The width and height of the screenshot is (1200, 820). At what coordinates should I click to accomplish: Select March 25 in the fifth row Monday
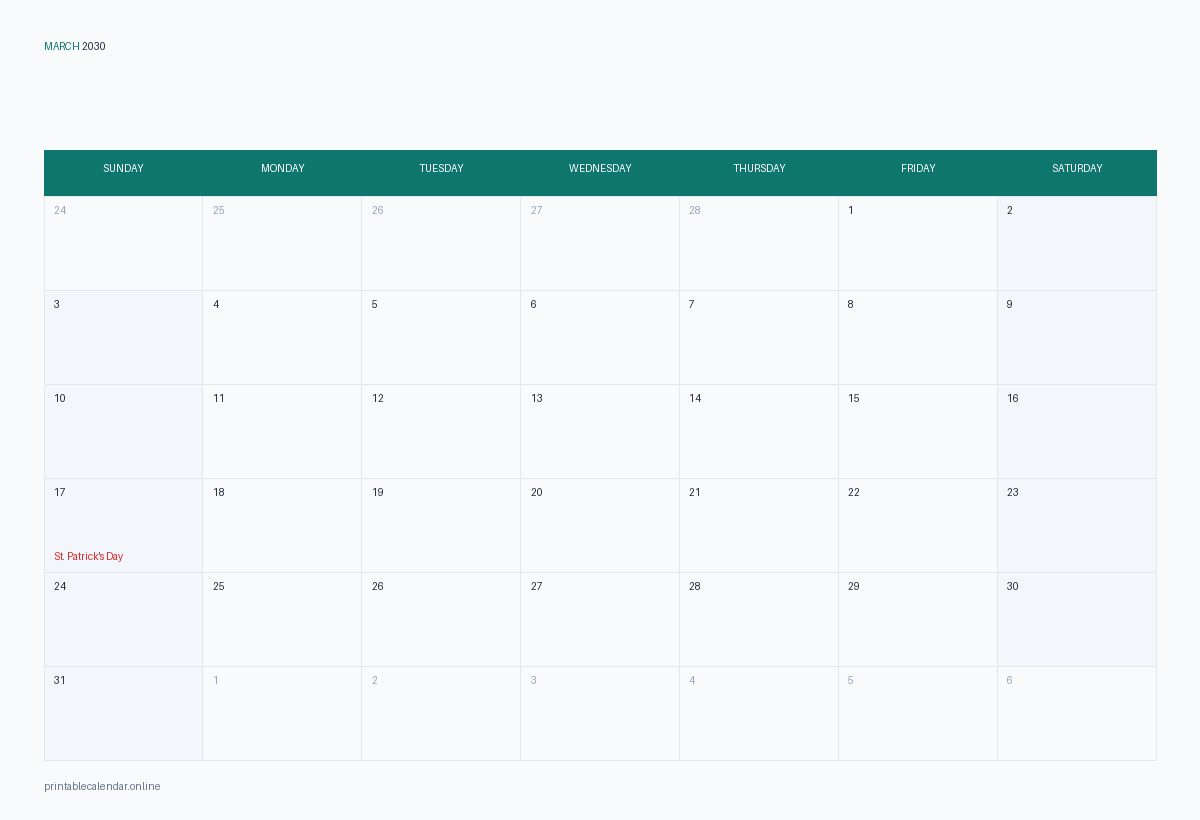click(282, 619)
